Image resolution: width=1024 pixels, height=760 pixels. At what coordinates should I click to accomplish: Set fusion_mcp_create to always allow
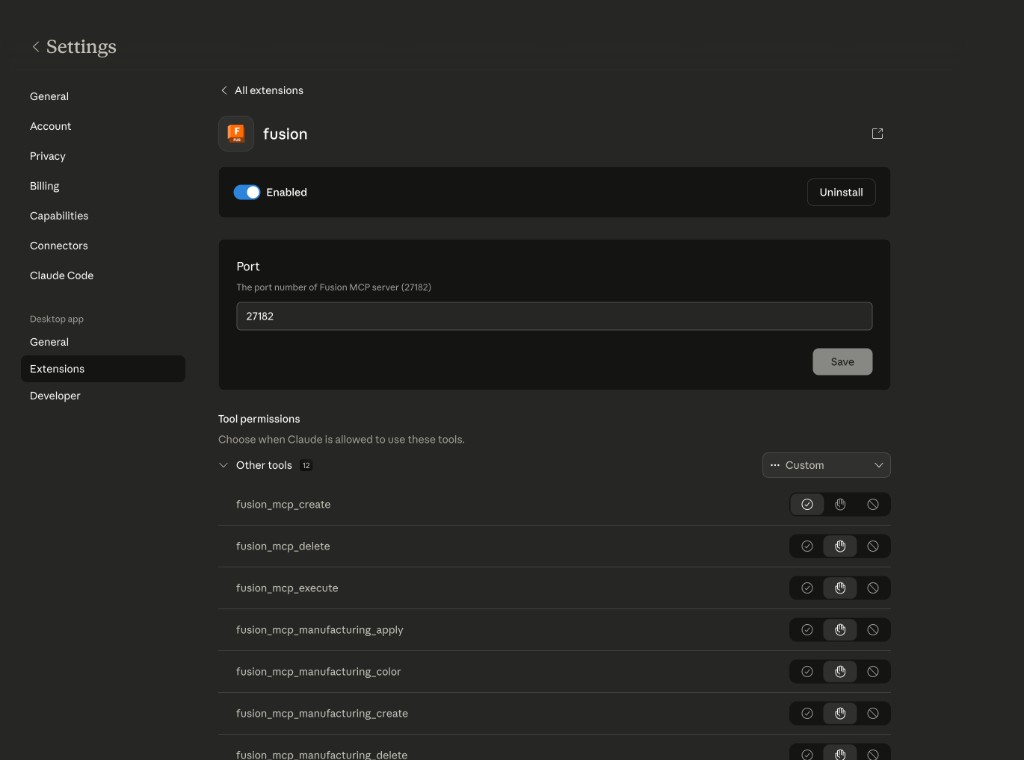pos(807,504)
